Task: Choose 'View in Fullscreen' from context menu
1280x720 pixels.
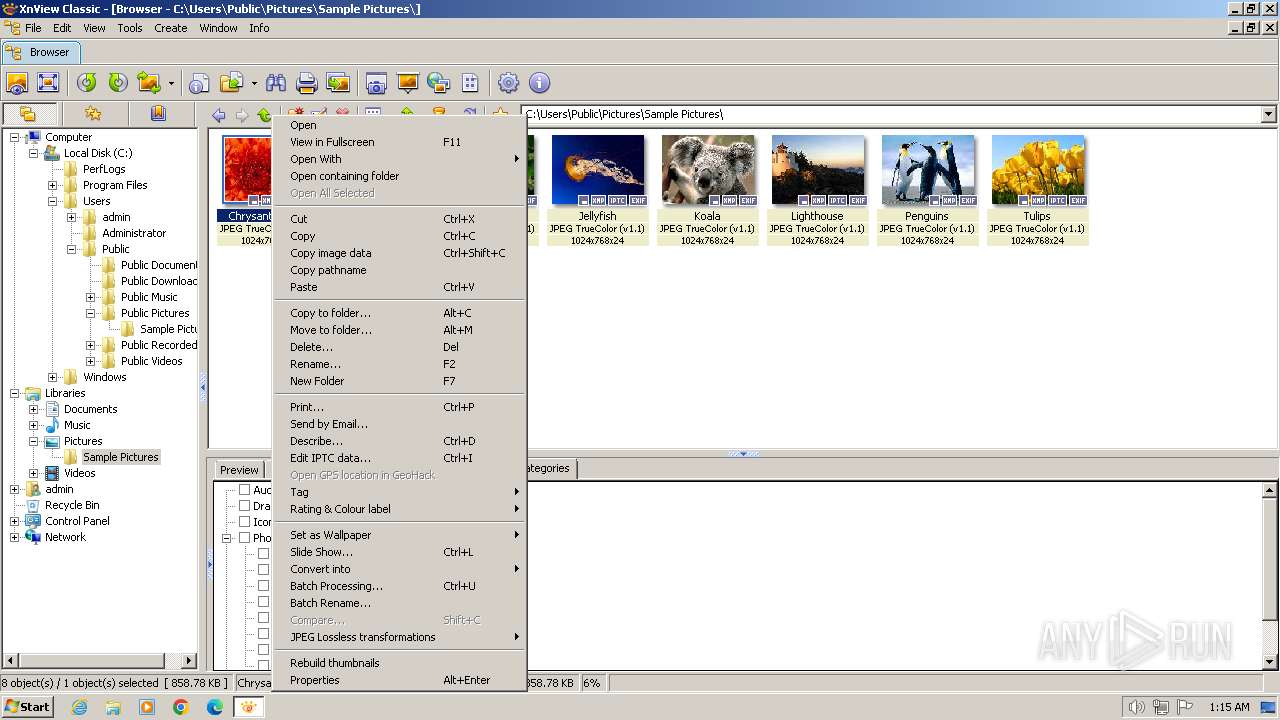Action: coord(400,142)
